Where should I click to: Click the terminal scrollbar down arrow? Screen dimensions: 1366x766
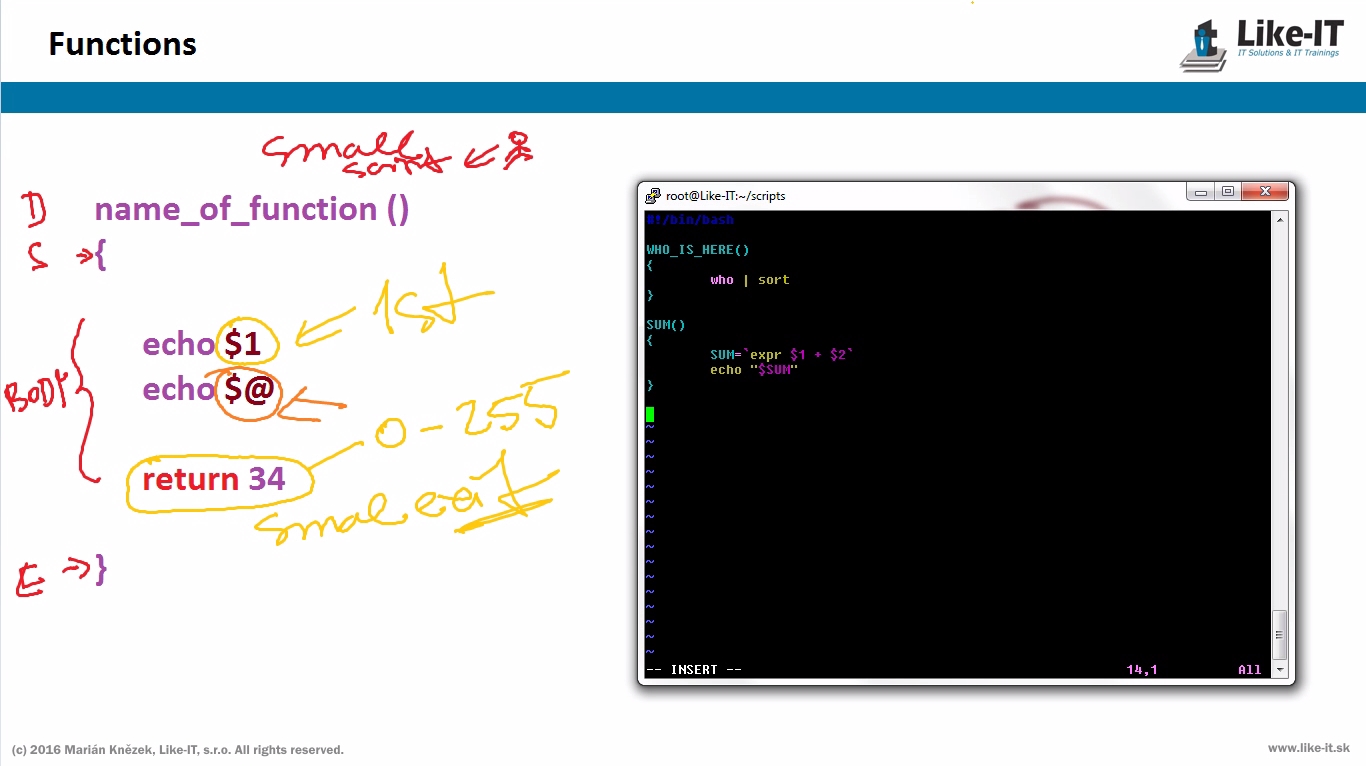[1280, 670]
